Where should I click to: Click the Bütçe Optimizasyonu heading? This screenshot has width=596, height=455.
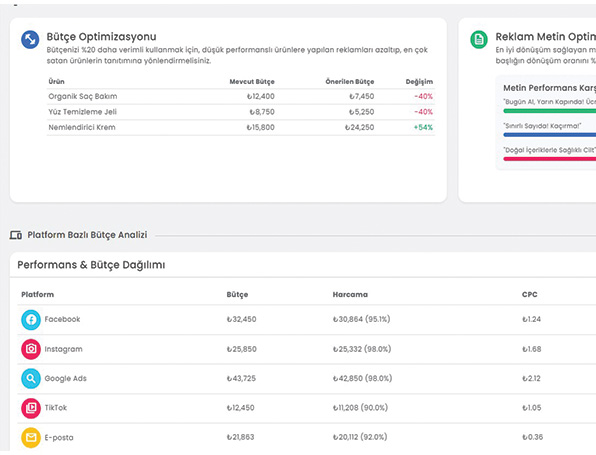[101, 37]
